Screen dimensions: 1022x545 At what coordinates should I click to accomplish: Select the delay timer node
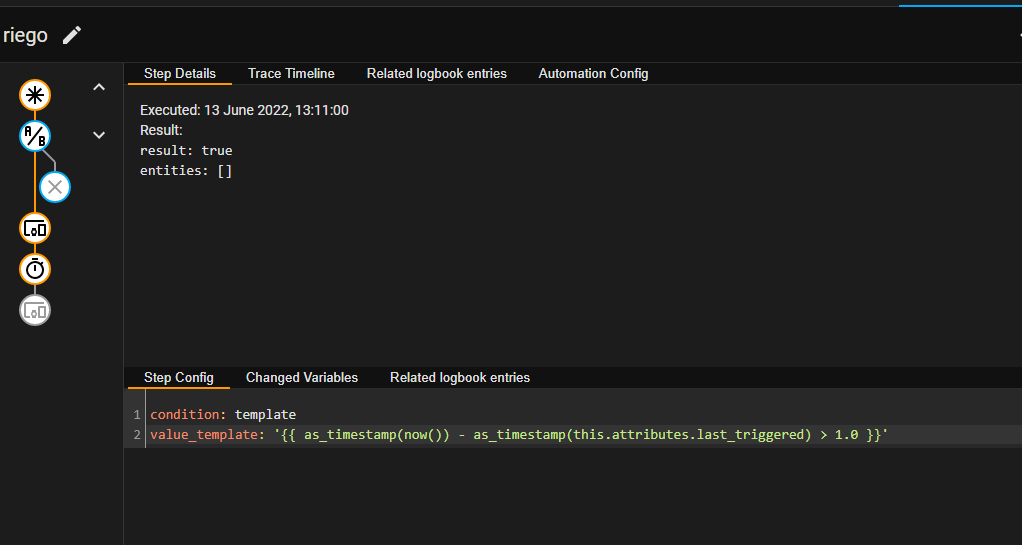[35, 269]
